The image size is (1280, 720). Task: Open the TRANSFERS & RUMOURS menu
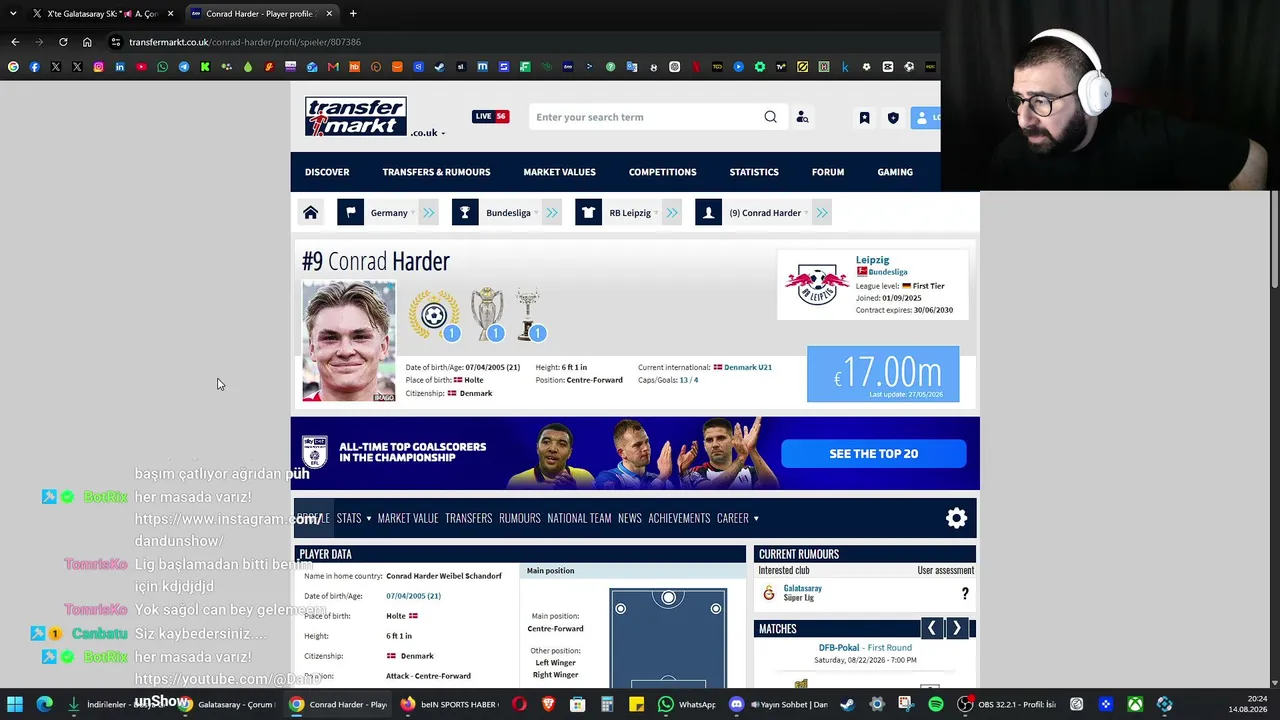pyautogui.click(x=436, y=172)
